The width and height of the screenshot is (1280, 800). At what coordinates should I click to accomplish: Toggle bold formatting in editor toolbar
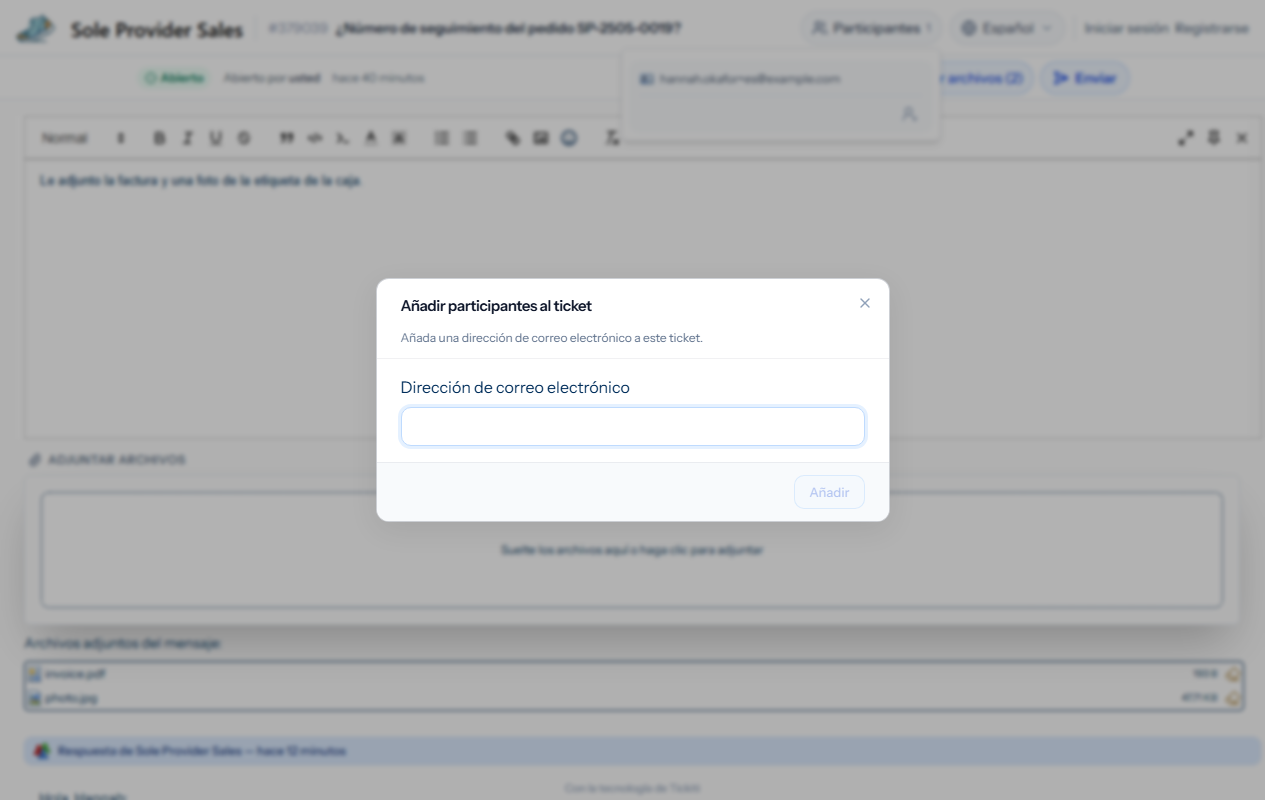tap(159, 138)
